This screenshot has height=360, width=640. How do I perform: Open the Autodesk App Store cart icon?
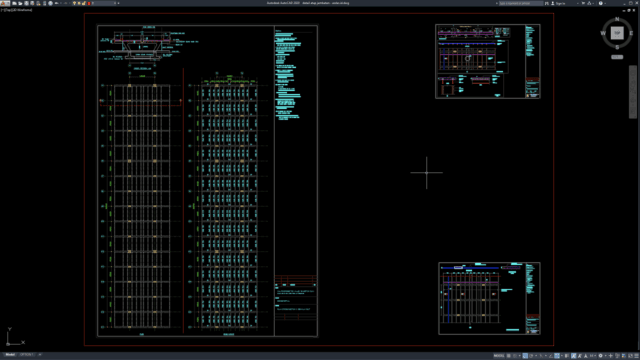tap(583, 3)
